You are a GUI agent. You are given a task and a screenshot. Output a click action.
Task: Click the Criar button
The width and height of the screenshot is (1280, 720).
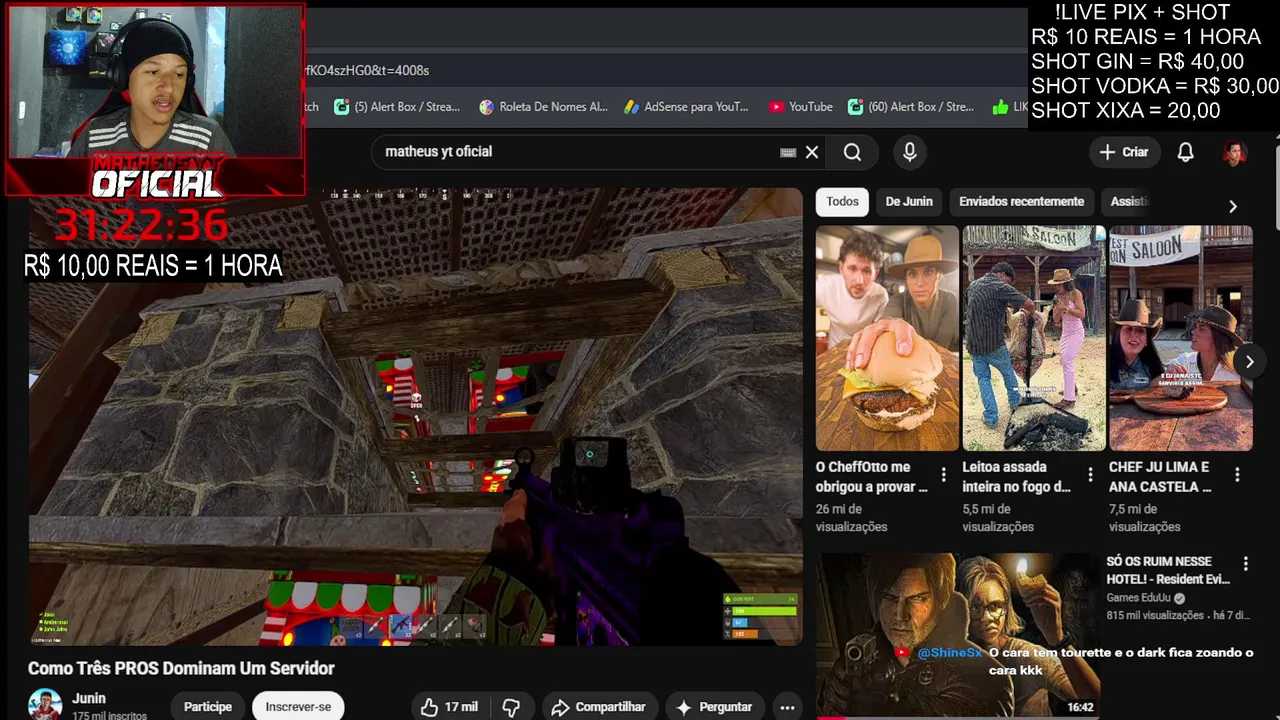1124,152
